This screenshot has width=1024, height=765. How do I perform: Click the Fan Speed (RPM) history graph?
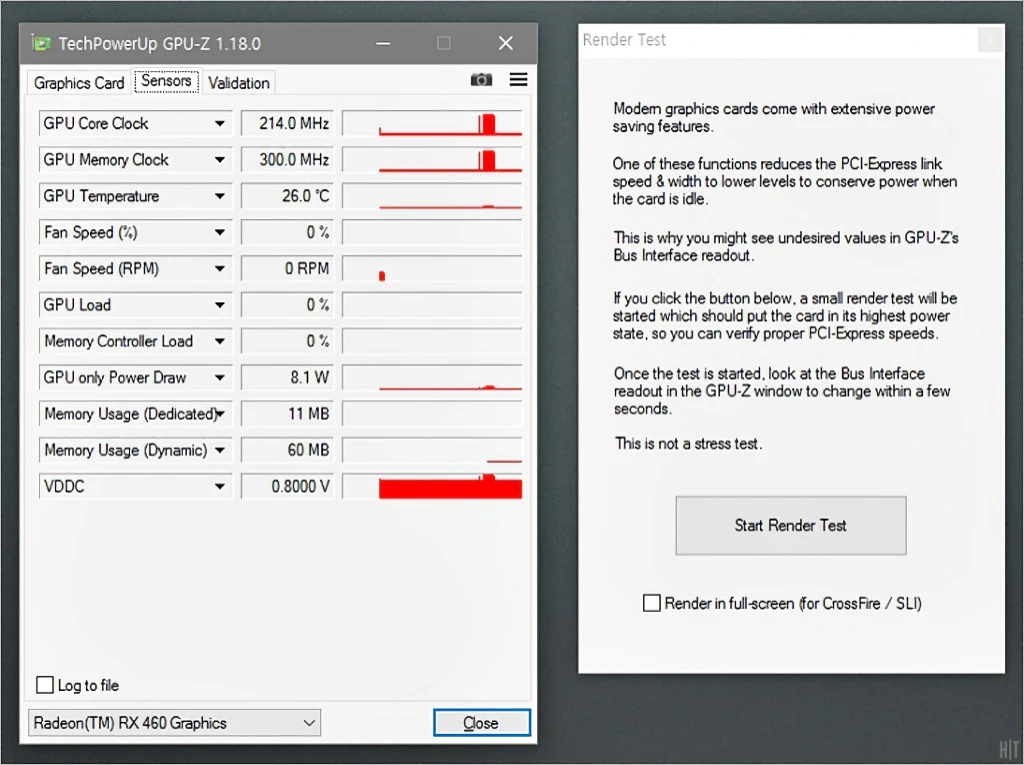coord(432,269)
